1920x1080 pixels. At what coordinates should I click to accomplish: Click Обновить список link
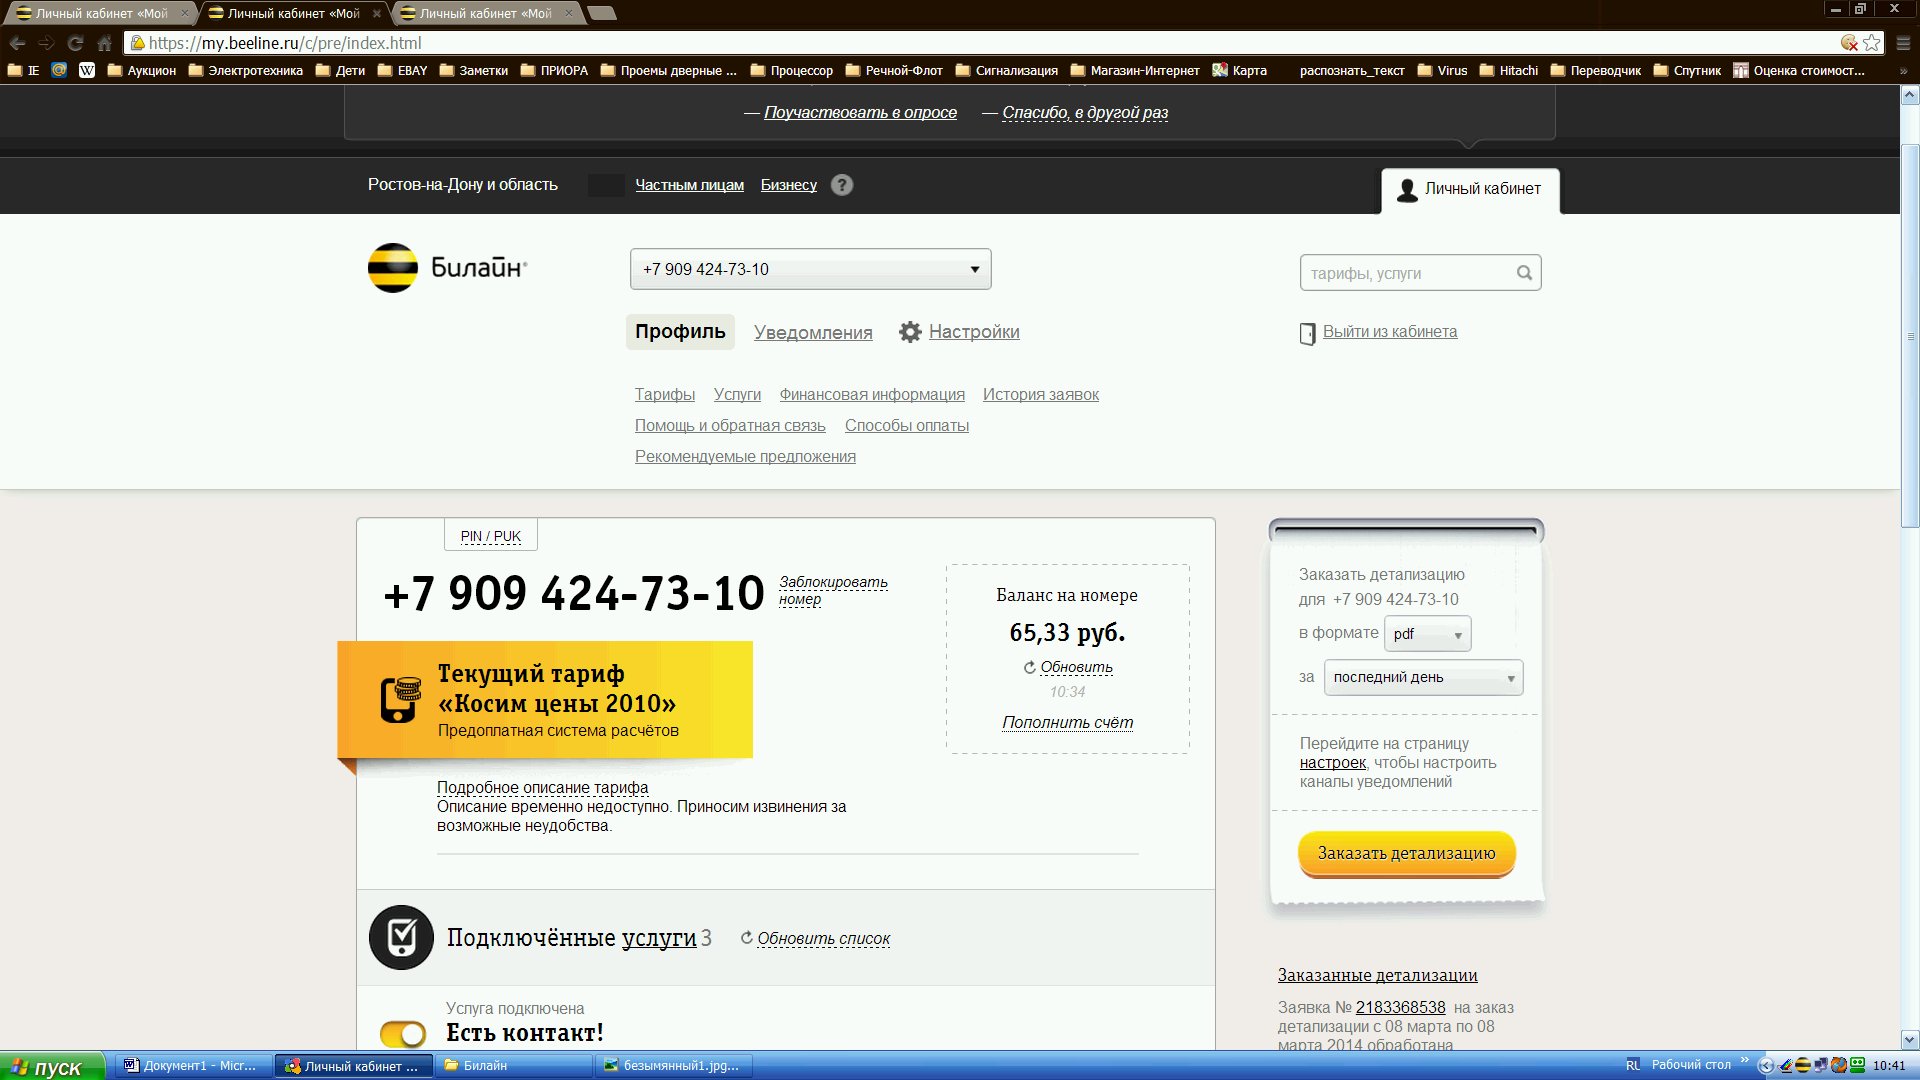823,938
